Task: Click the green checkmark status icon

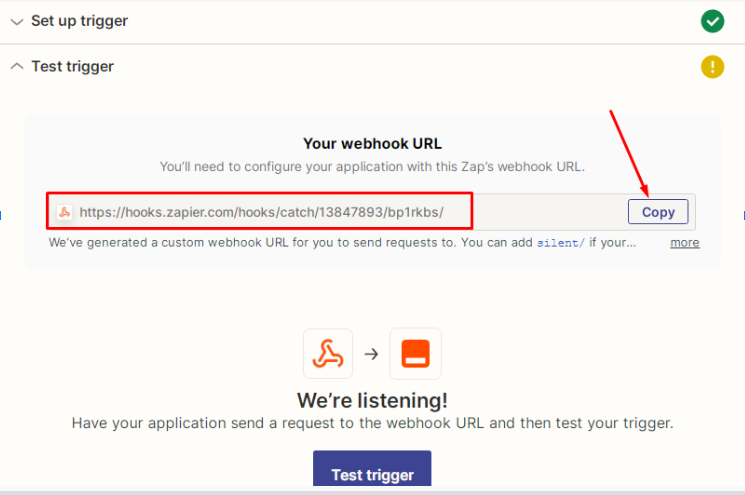Action: tap(712, 21)
